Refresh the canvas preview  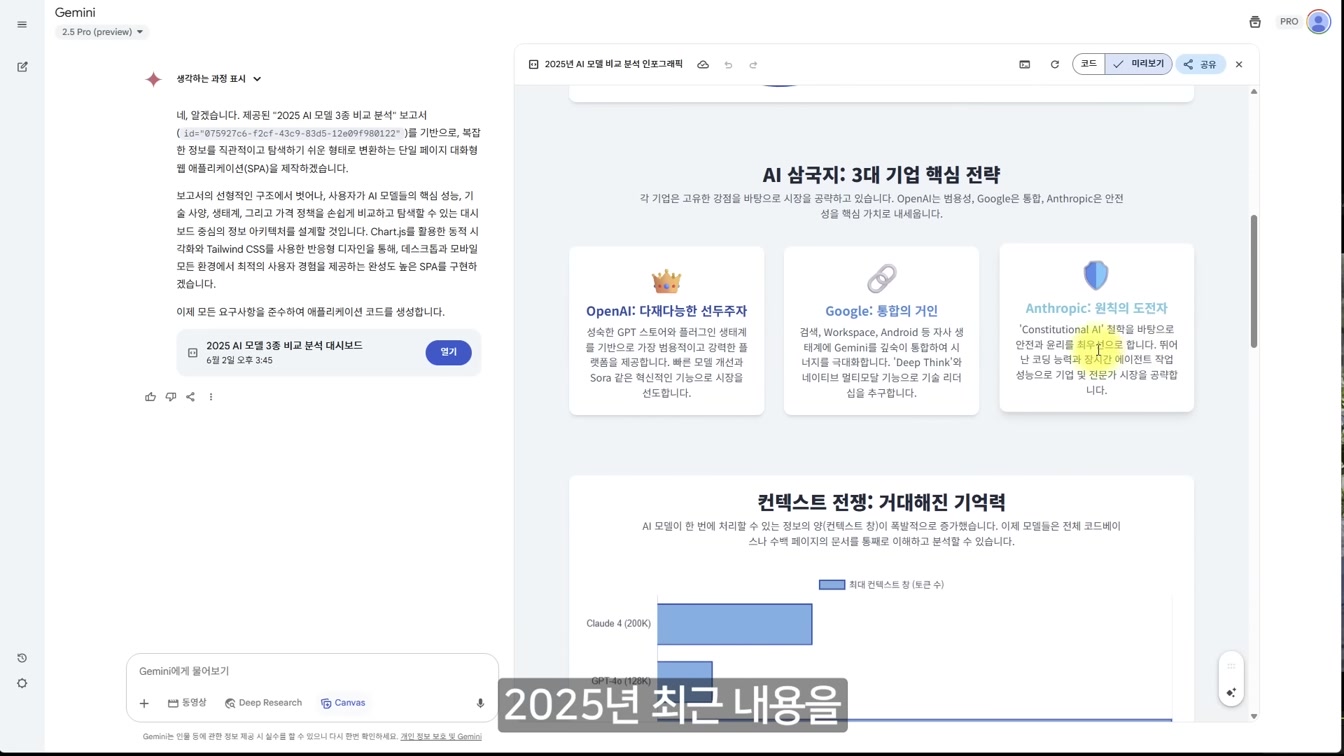(1054, 65)
